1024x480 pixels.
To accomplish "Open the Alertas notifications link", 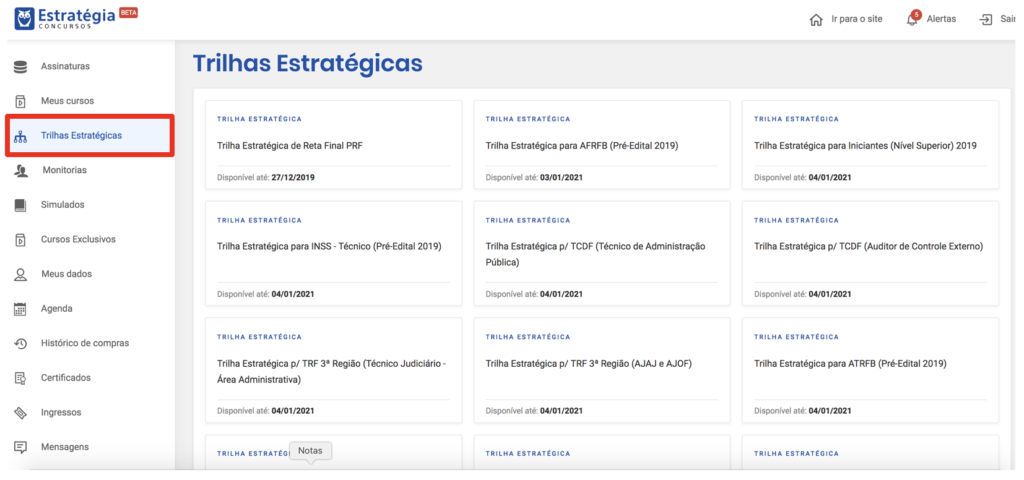I will click(941, 19).
